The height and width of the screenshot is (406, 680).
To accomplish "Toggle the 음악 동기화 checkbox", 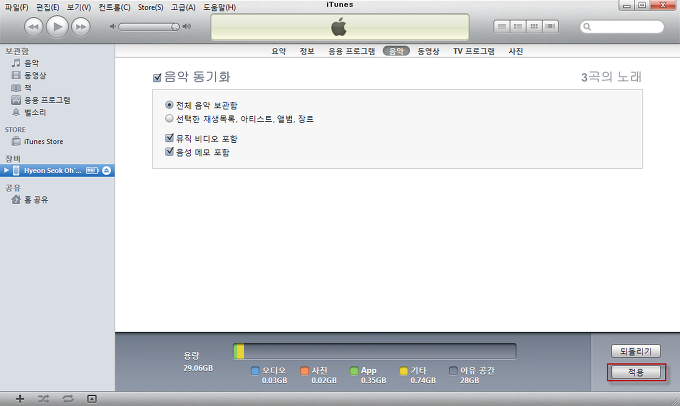I will tap(157, 78).
